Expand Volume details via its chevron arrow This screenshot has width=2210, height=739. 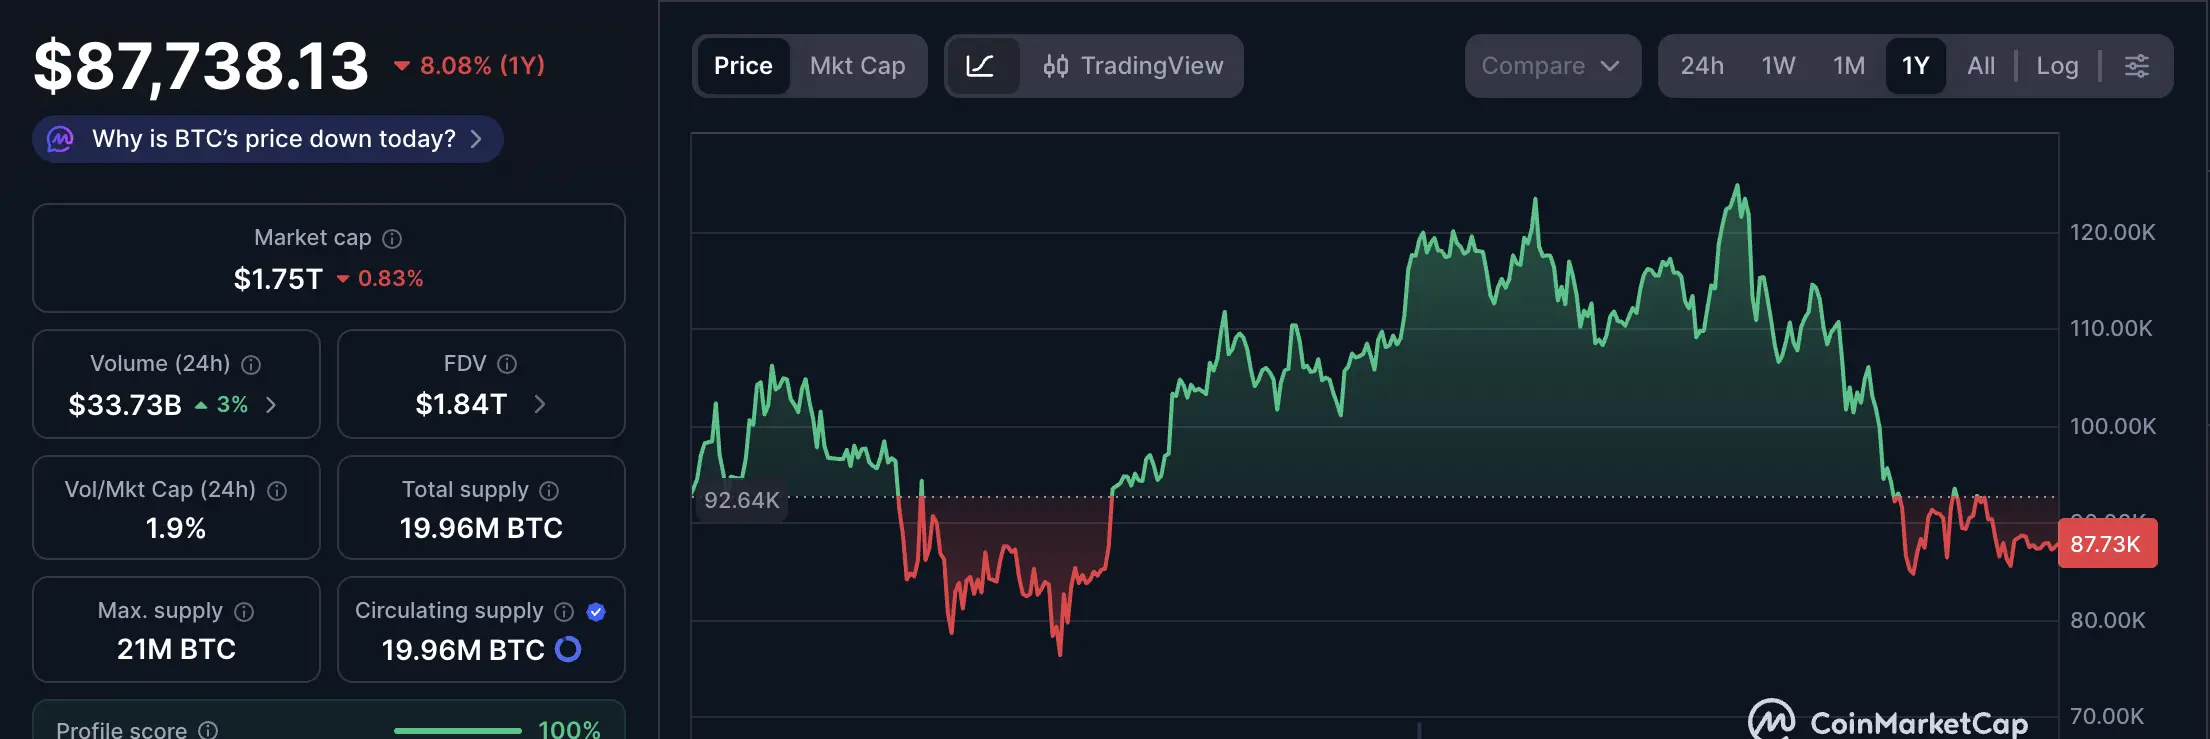click(x=271, y=404)
